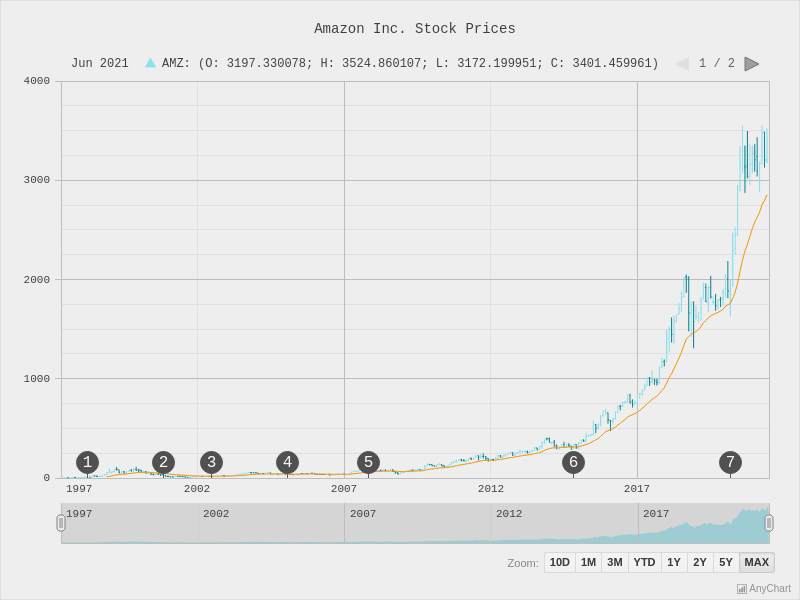Click the 2000 y-axis label
800x600 pixels.
tap(37, 280)
